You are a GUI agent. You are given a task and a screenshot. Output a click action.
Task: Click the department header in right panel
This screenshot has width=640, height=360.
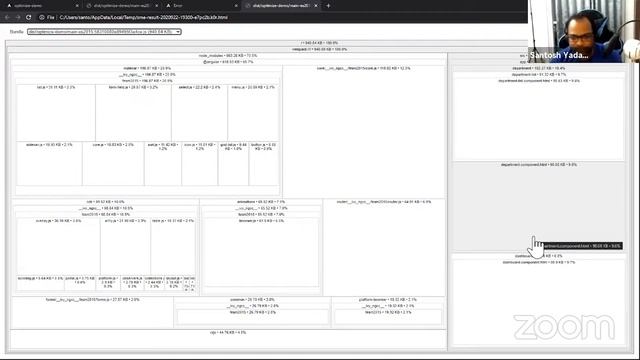click(x=538, y=68)
